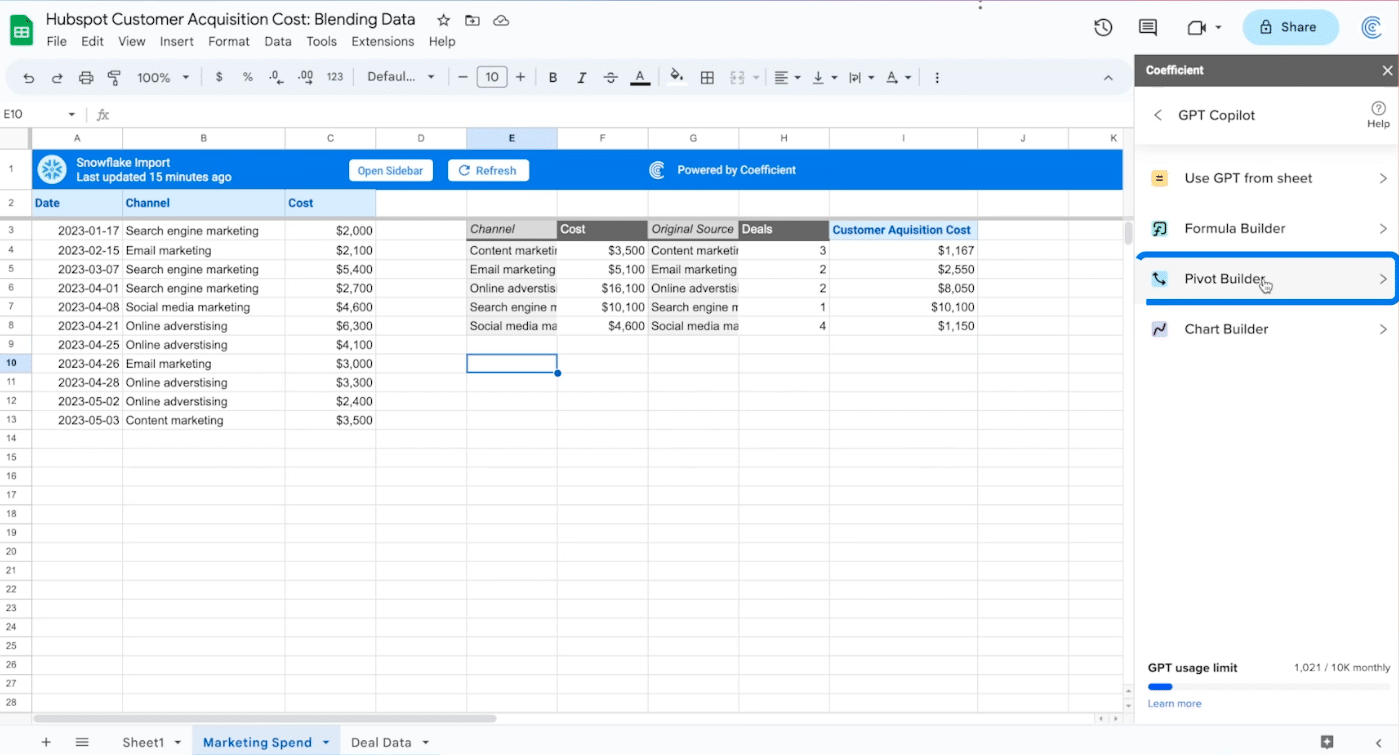Switch to the Sheet1 tab

[x=143, y=742]
